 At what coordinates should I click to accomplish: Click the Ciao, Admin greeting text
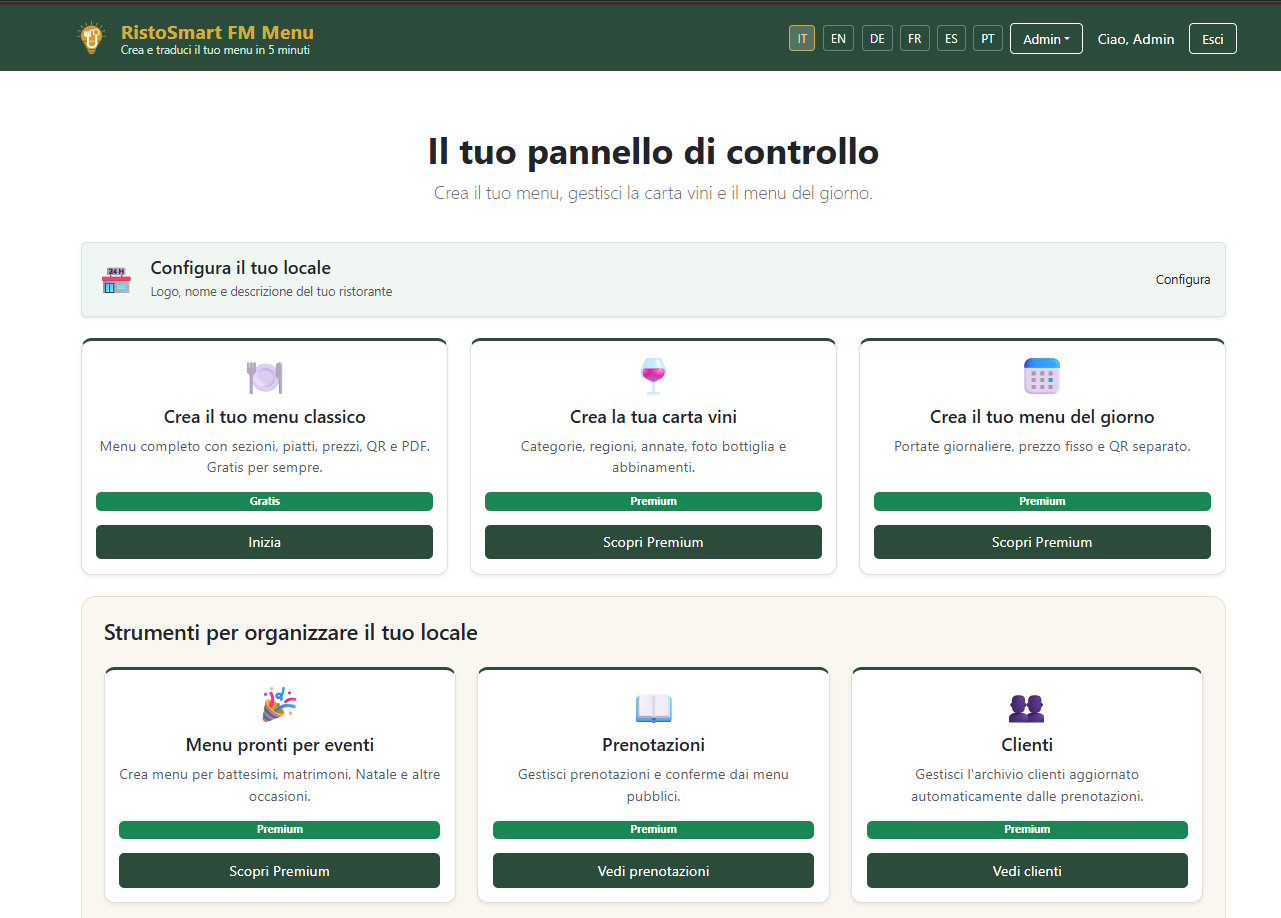1136,39
